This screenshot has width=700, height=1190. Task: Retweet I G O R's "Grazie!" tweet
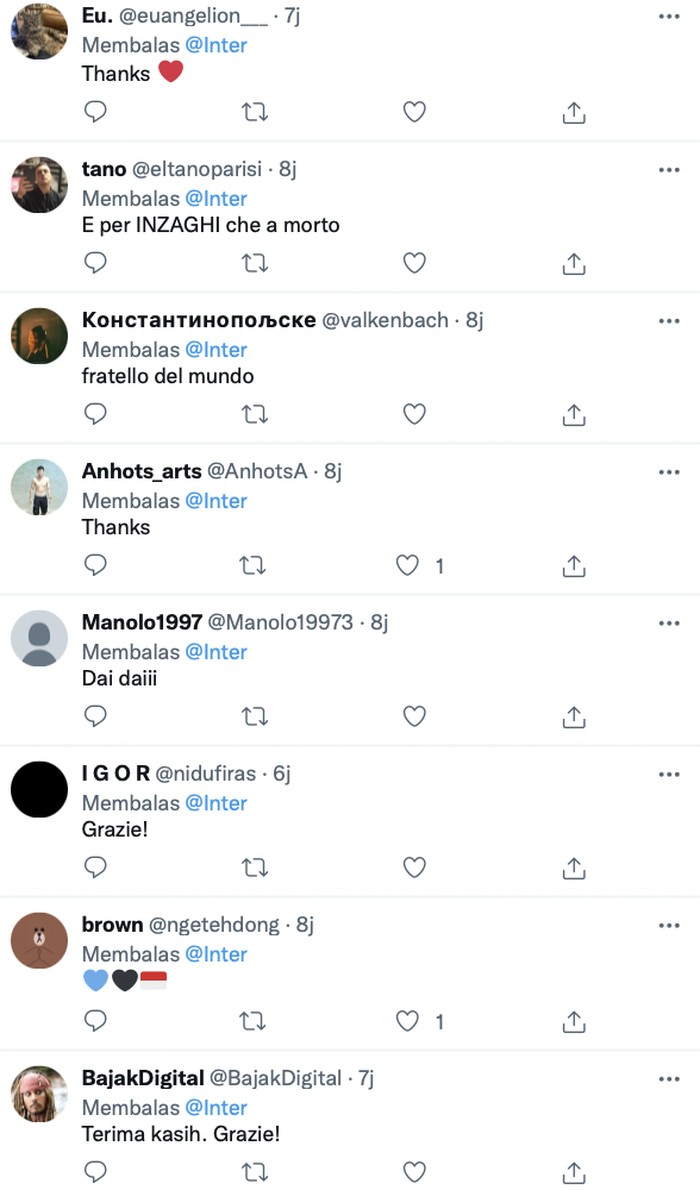click(255, 867)
